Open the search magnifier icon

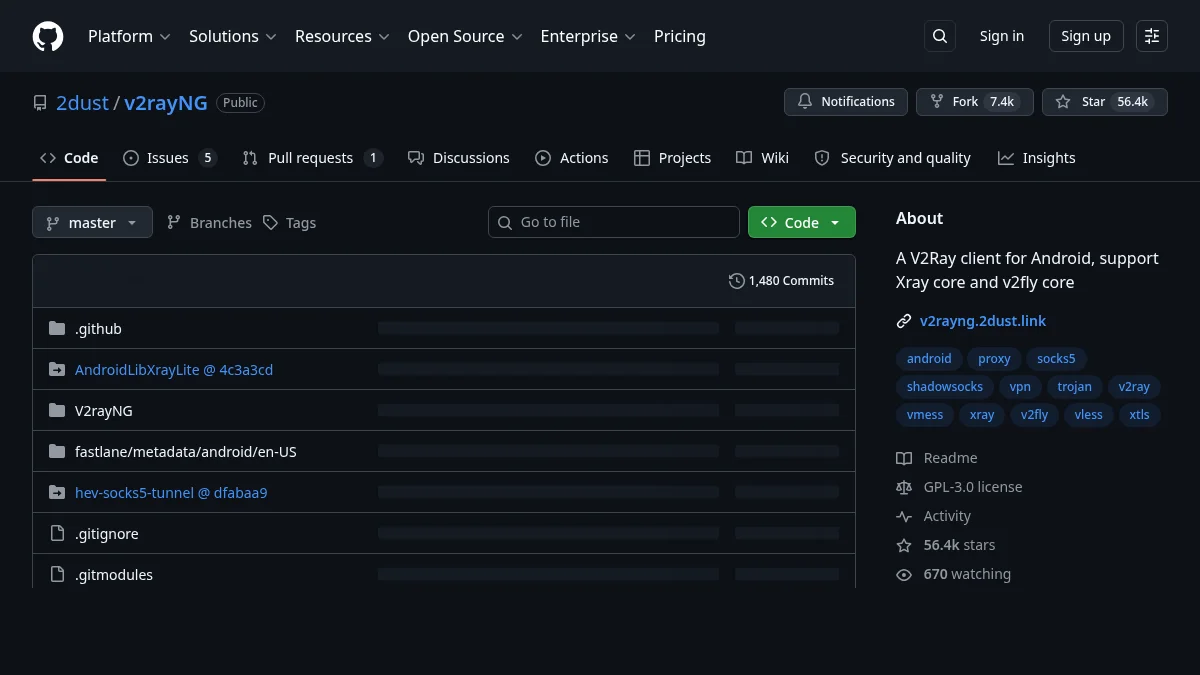point(940,36)
